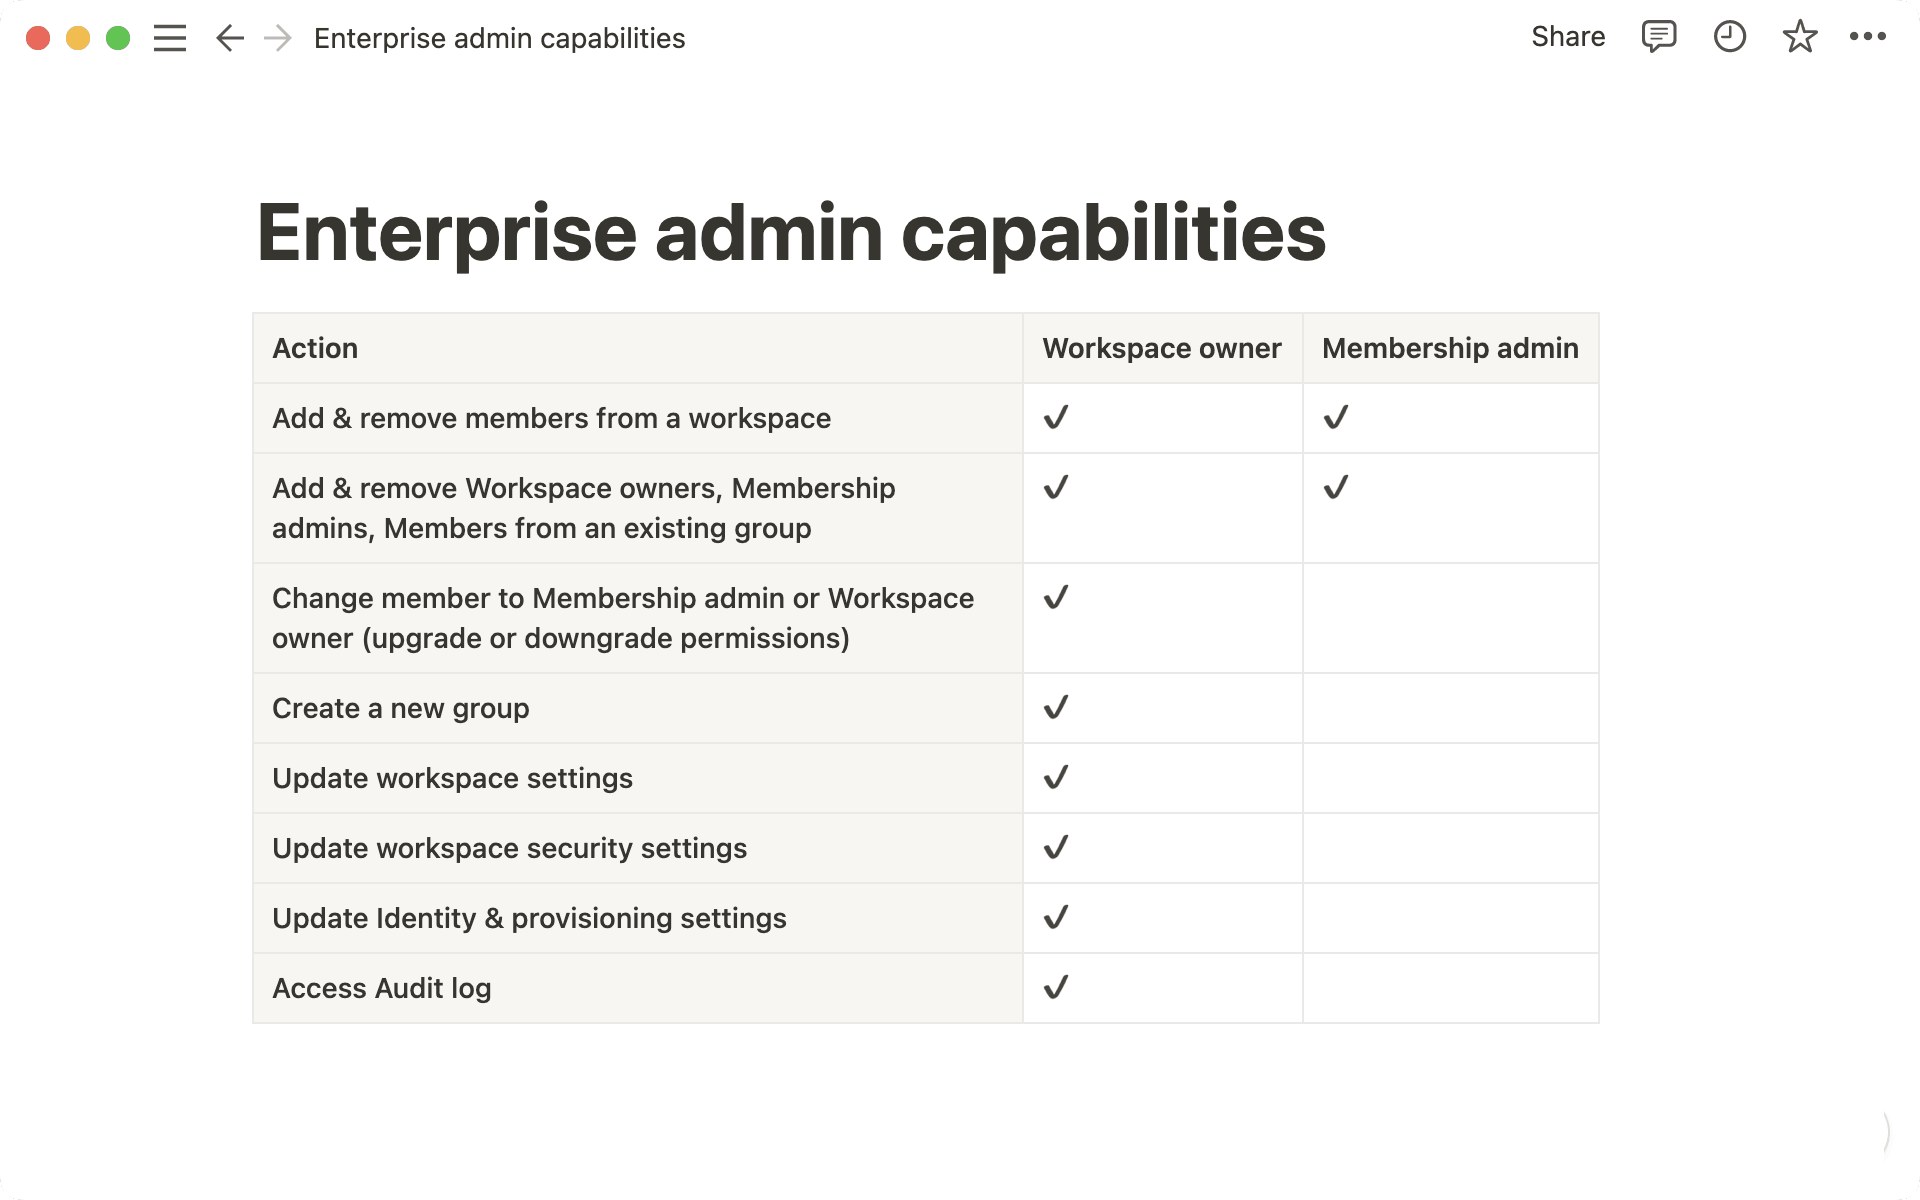Open the Enterprise admin capabilities breadcrumb
Image resolution: width=1920 pixels, height=1200 pixels.
[x=499, y=38]
